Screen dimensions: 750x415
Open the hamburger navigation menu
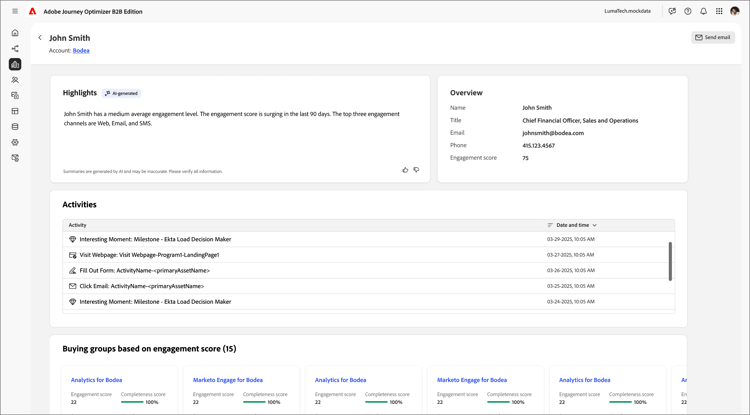(15, 11)
